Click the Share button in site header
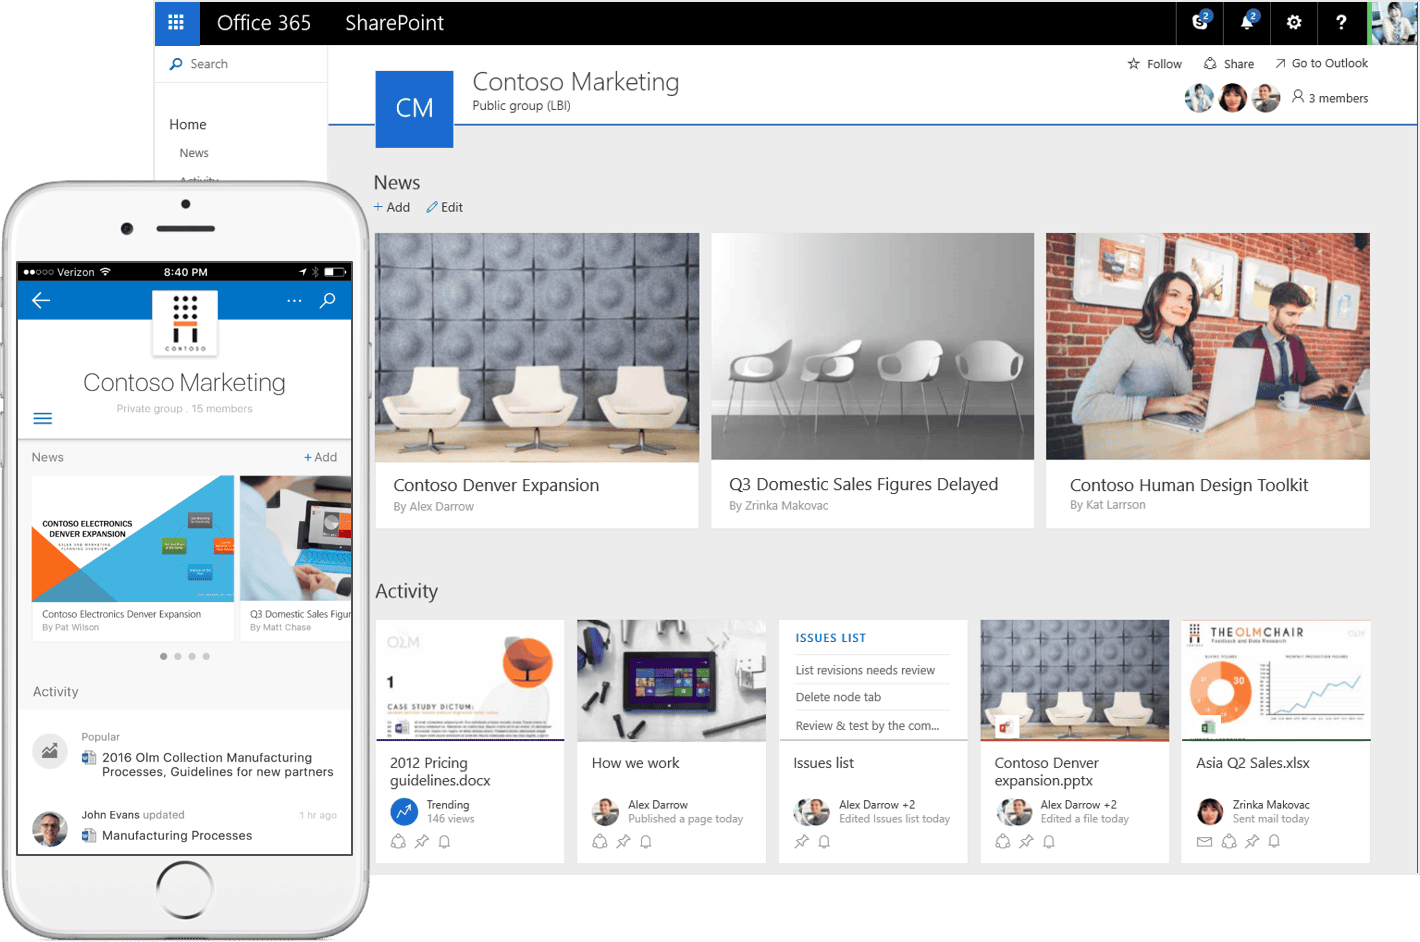This screenshot has height=942, width=1420. pyautogui.click(x=1229, y=64)
